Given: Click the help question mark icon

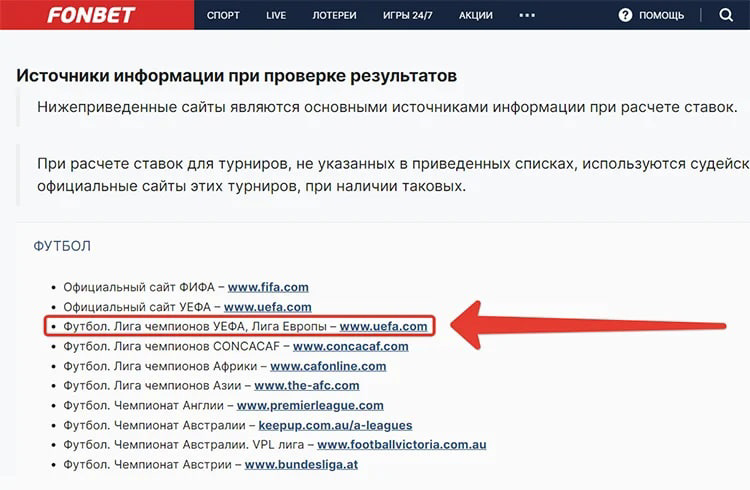Looking at the screenshot, I should coord(626,15).
